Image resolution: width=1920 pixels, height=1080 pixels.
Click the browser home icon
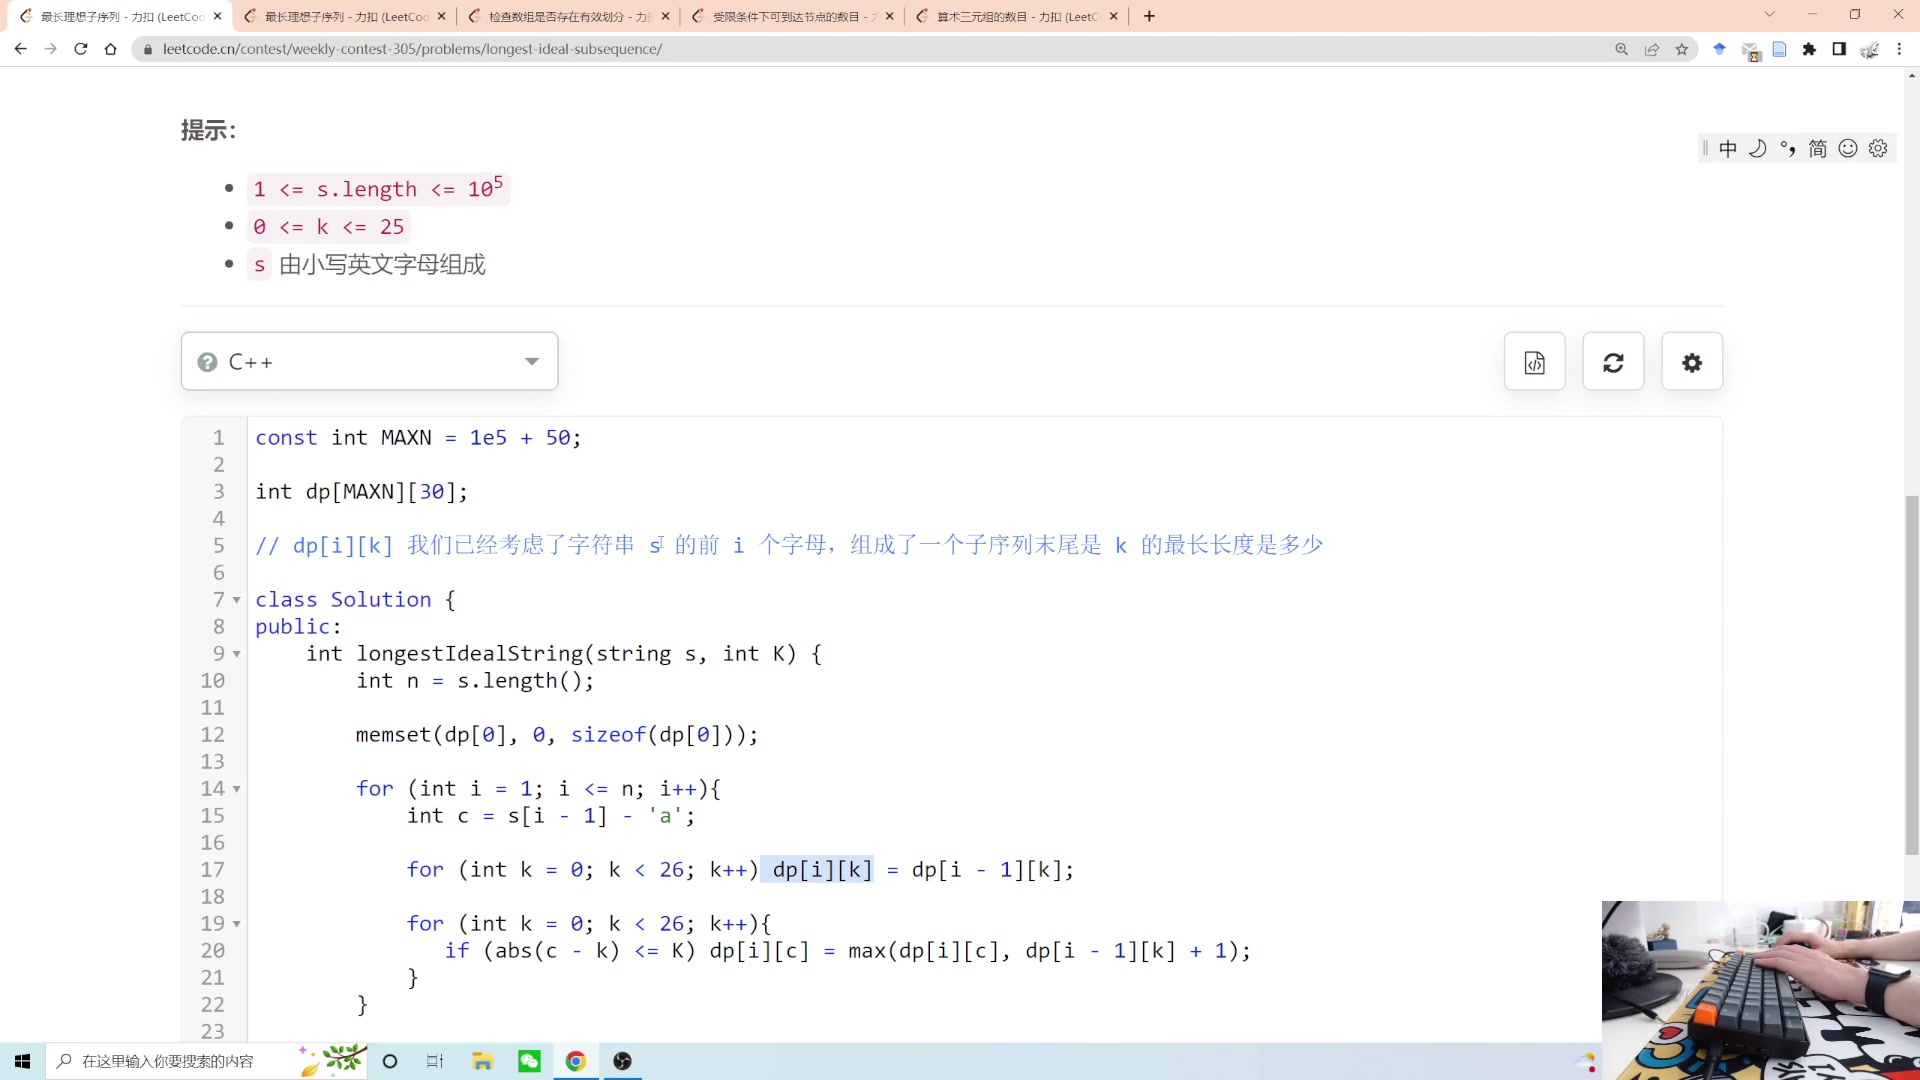tap(111, 49)
